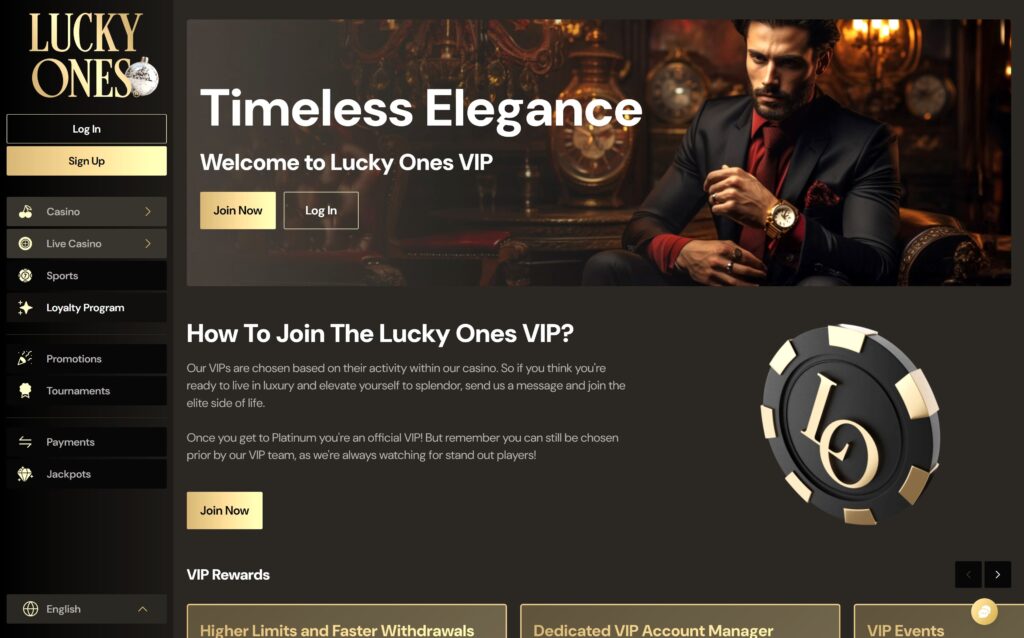Go to the Promotions menu item
Viewport: 1024px width, 638px height.
tap(86, 359)
